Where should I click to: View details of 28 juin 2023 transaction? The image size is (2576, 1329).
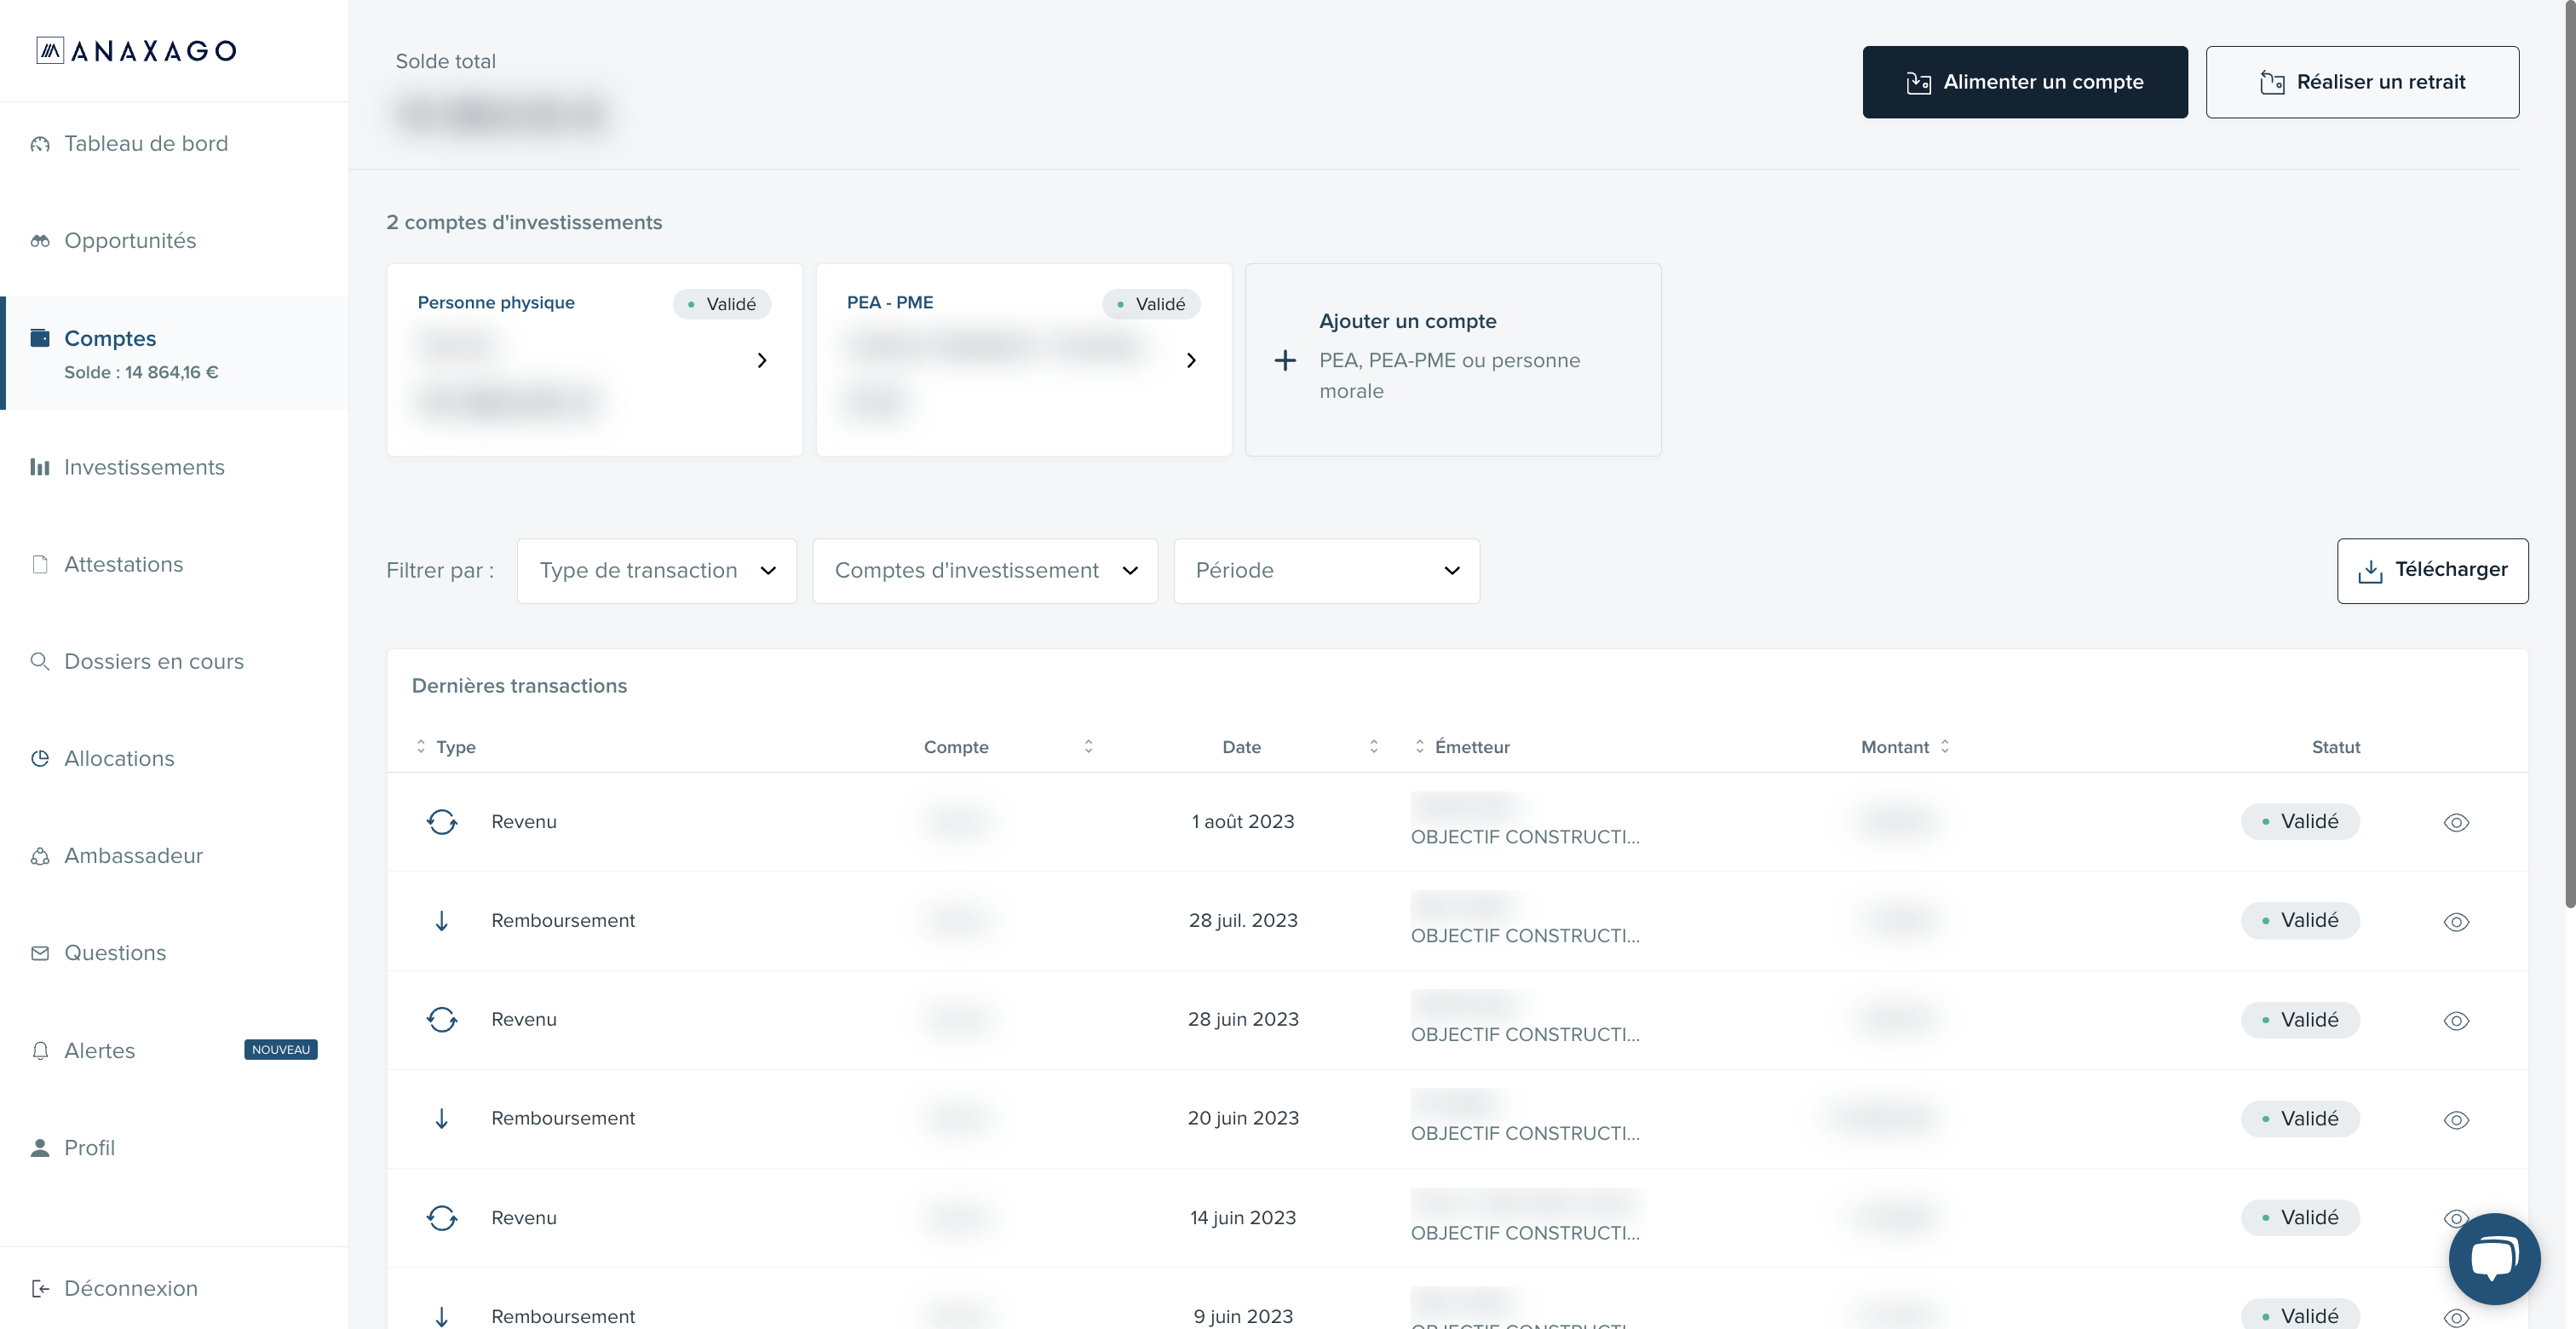(2456, 1021)
